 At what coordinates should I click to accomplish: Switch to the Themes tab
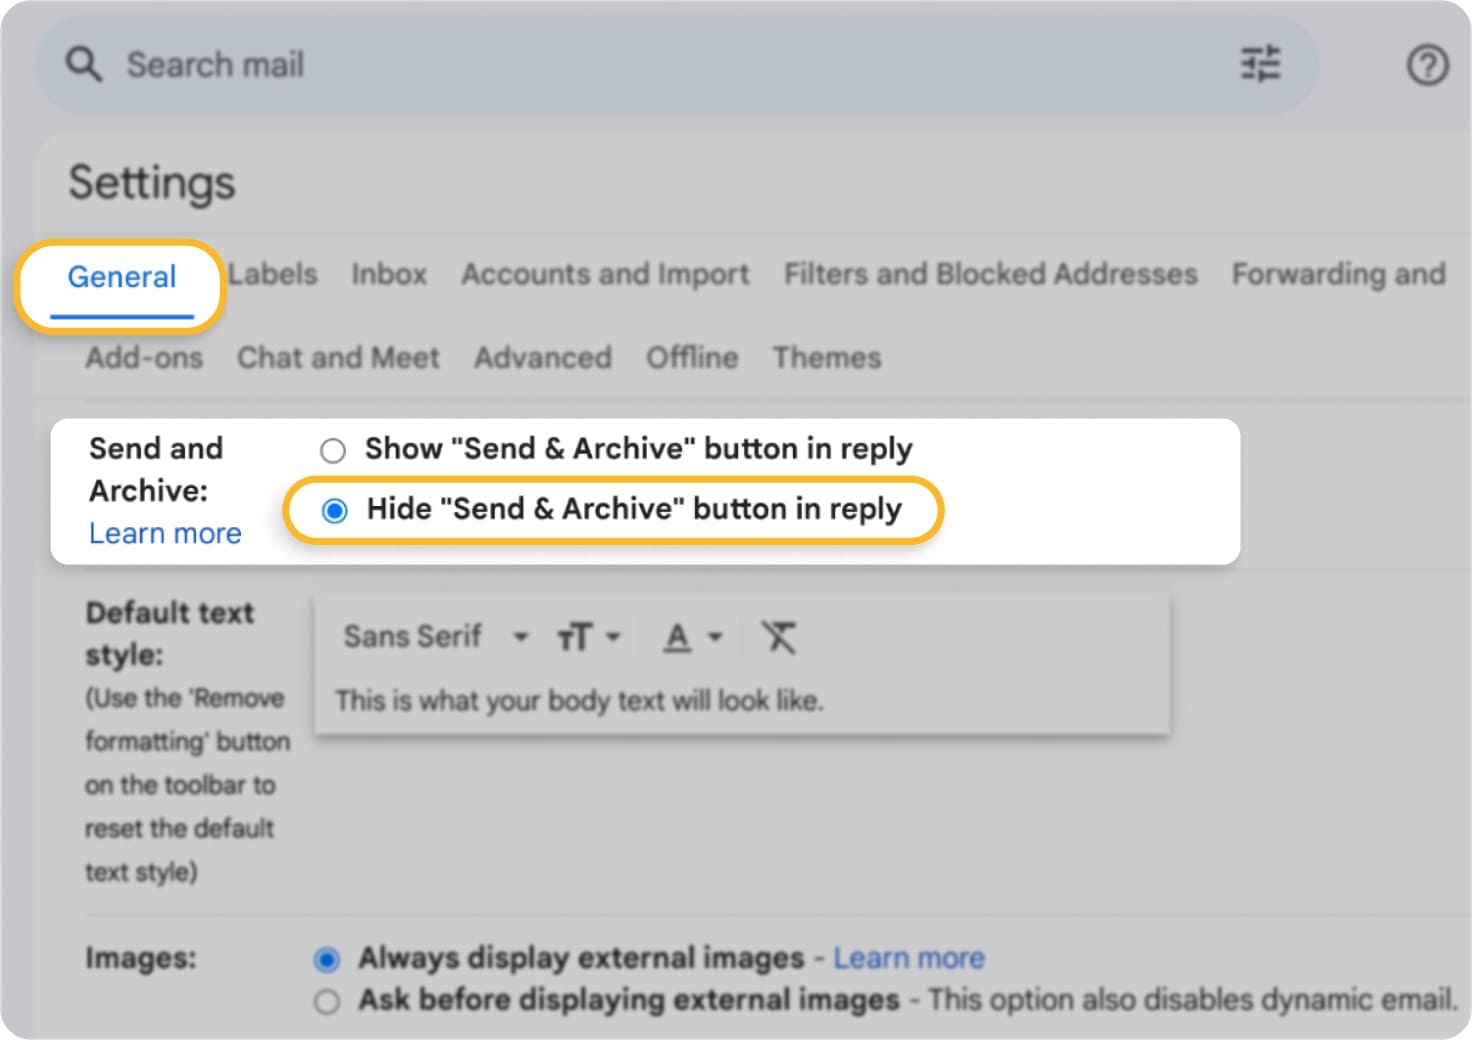tap(826, 357)
